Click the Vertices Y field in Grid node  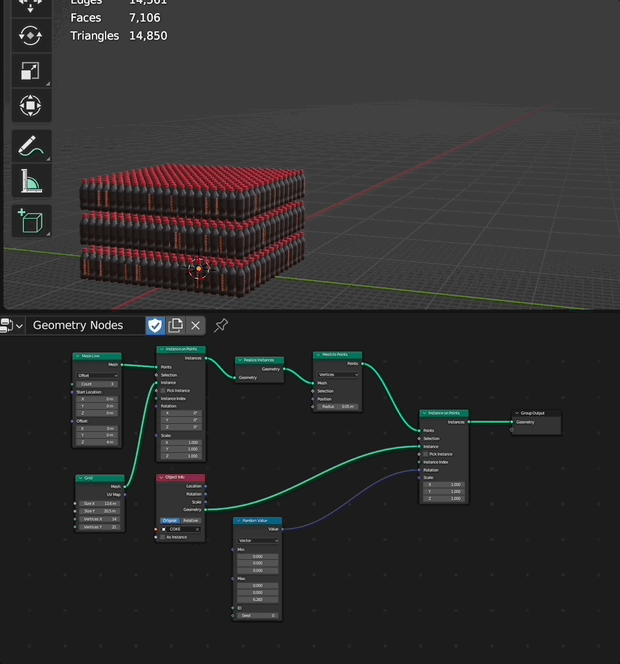click(x=100, y=527)
